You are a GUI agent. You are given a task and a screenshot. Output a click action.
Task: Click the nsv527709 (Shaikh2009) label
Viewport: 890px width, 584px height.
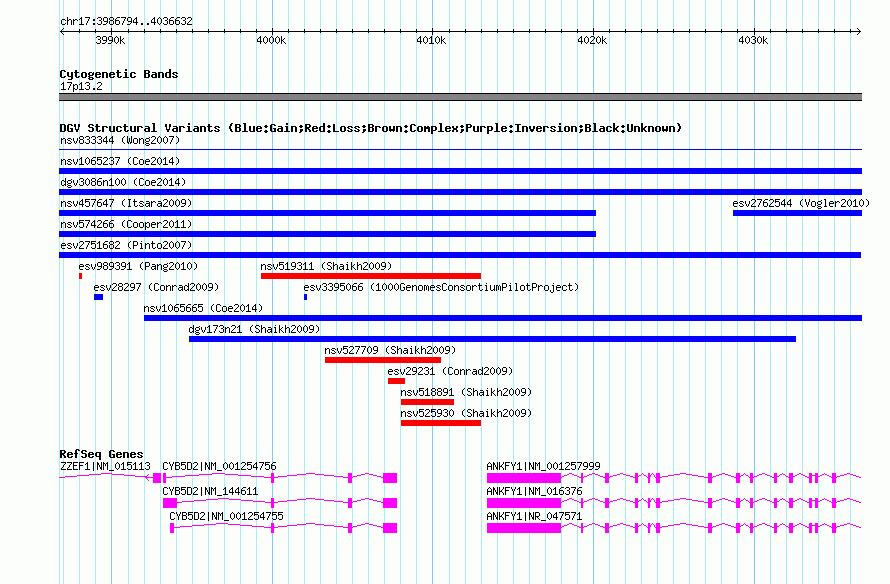pos(390,350)
